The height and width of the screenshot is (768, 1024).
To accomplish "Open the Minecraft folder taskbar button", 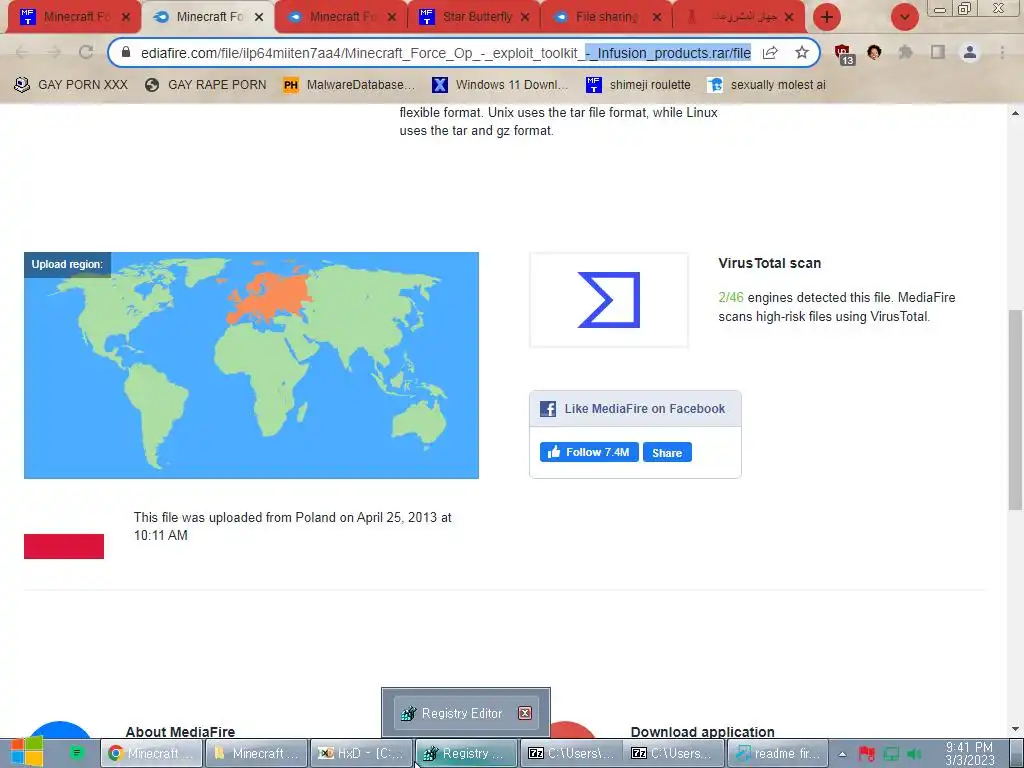I will (x=256, y=753).
